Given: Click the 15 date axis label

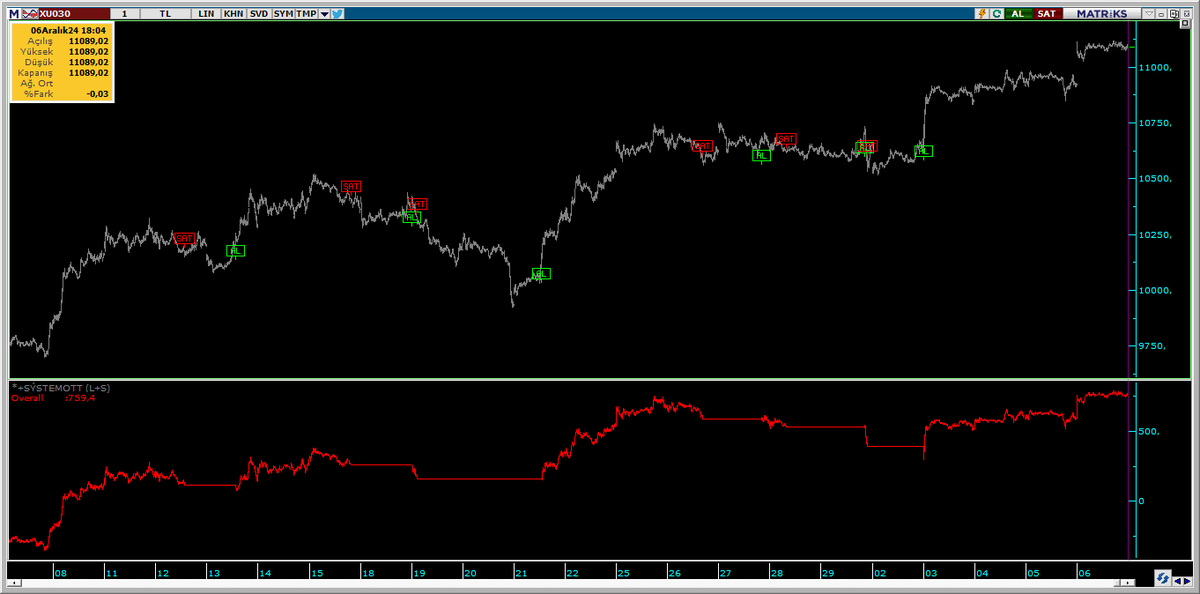Looking at the screenshot, I should [316, 573].
